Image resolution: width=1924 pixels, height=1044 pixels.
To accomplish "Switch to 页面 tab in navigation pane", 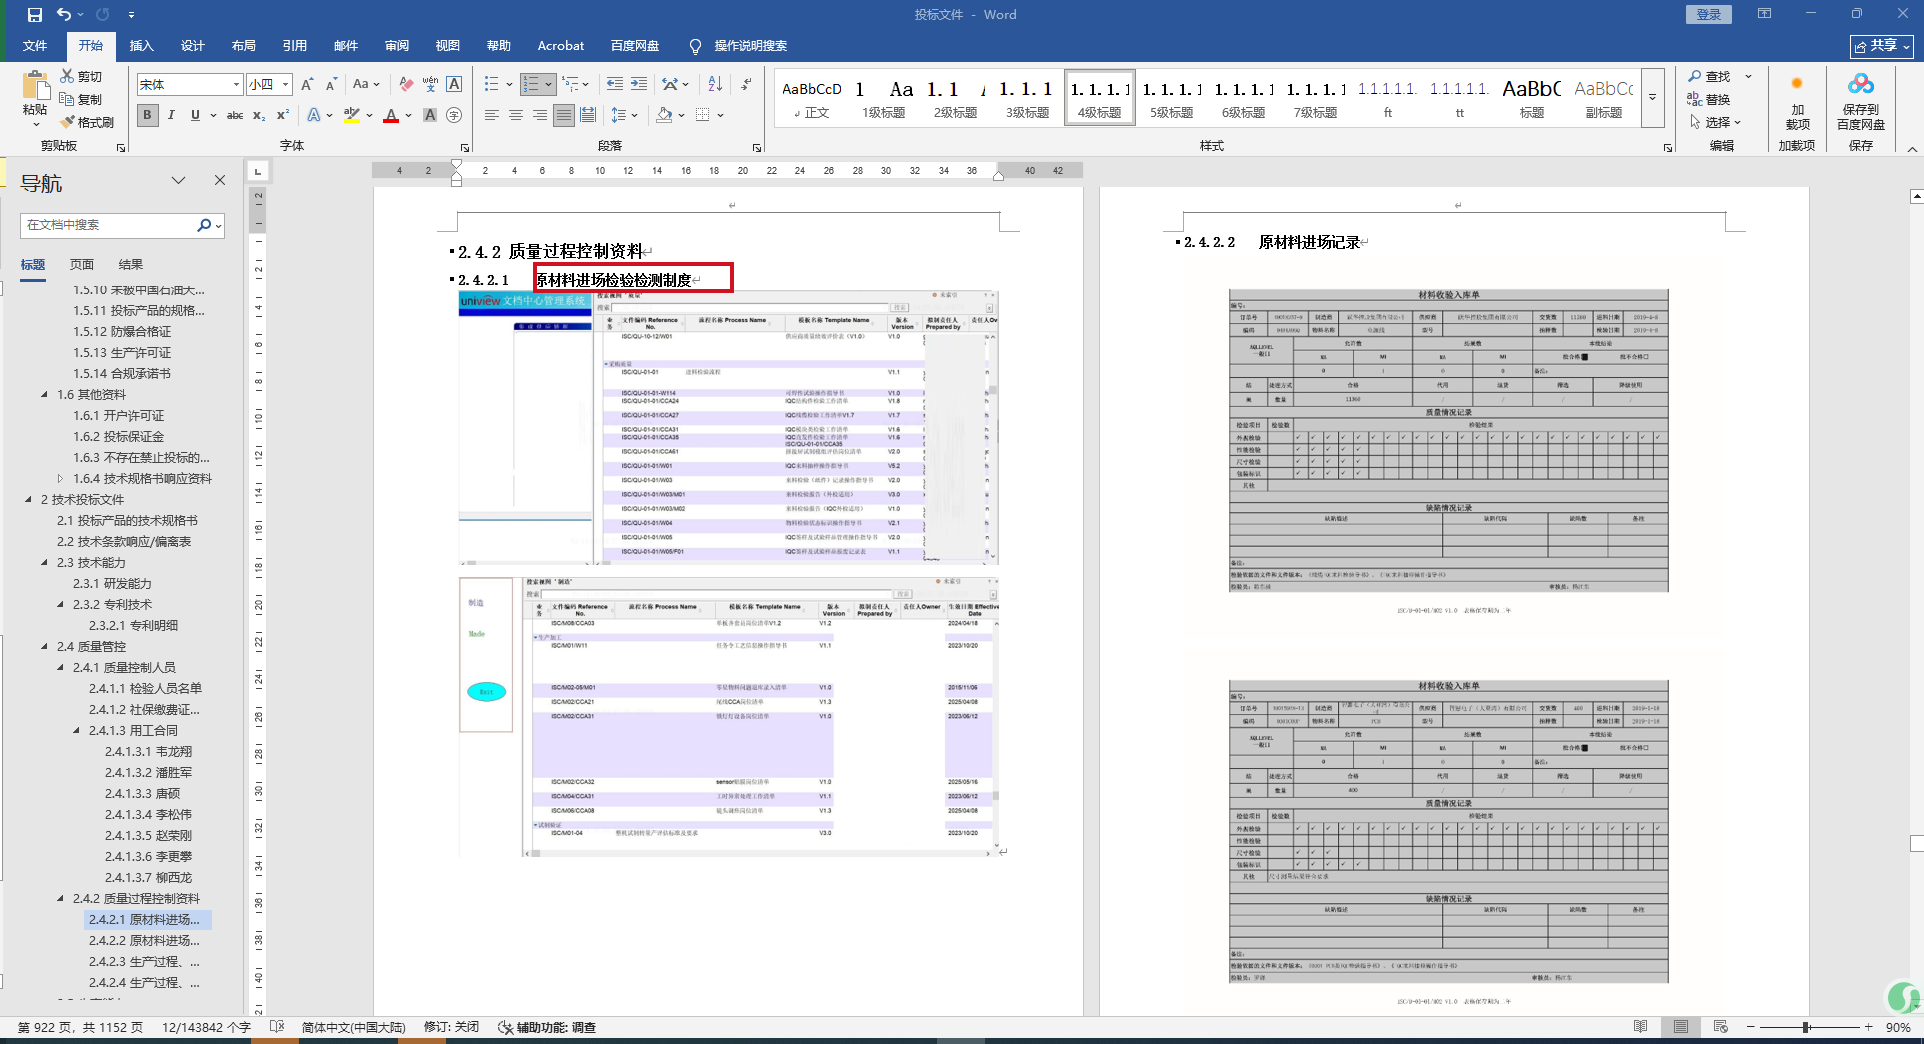I will click(81, 264).
